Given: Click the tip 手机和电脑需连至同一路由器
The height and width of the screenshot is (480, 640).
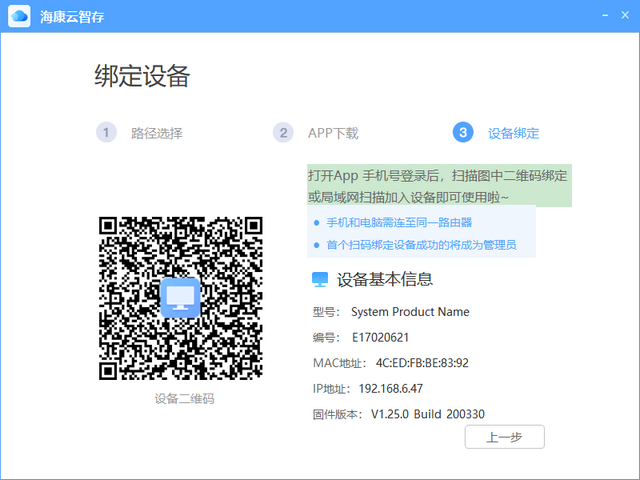Looking at the screenshot, I should tap(399, 222).
